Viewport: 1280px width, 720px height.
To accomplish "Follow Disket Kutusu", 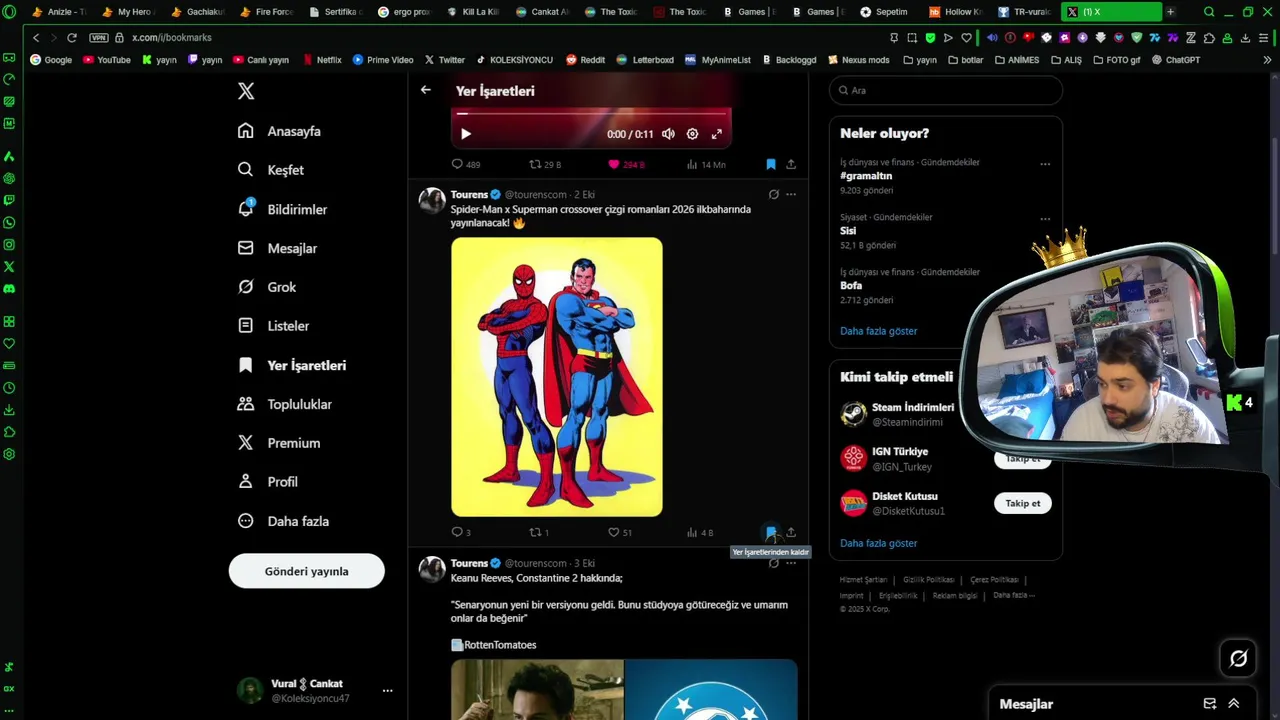I will 1022,503.
